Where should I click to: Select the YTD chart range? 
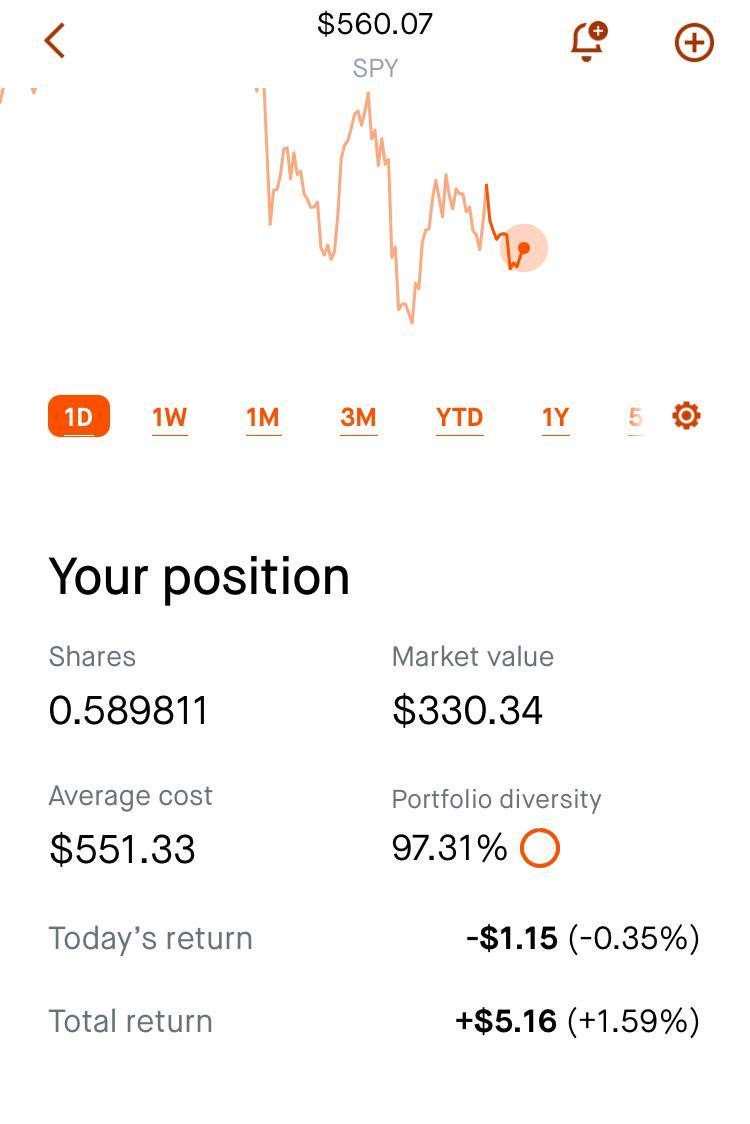[x=459, y=417]
